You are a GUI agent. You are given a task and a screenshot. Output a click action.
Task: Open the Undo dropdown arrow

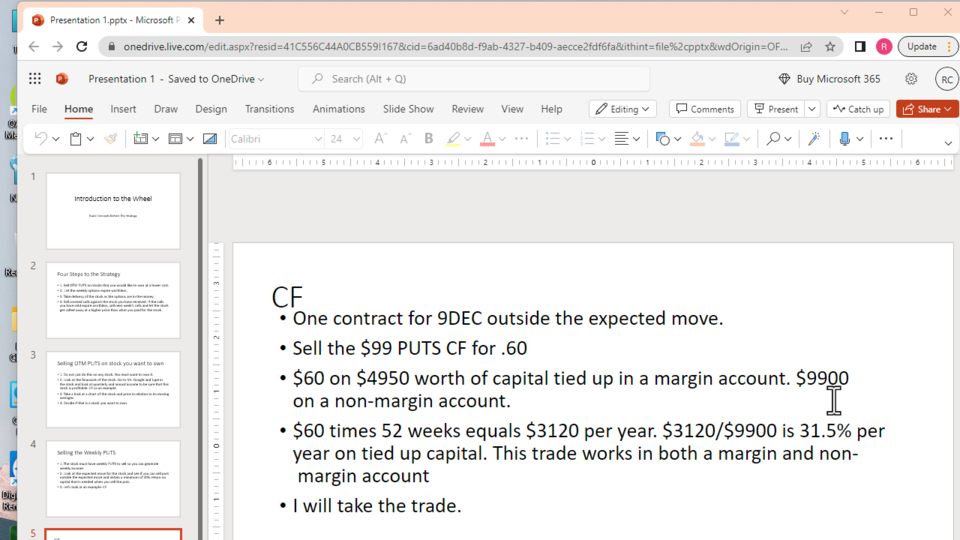tap(56, 140)
